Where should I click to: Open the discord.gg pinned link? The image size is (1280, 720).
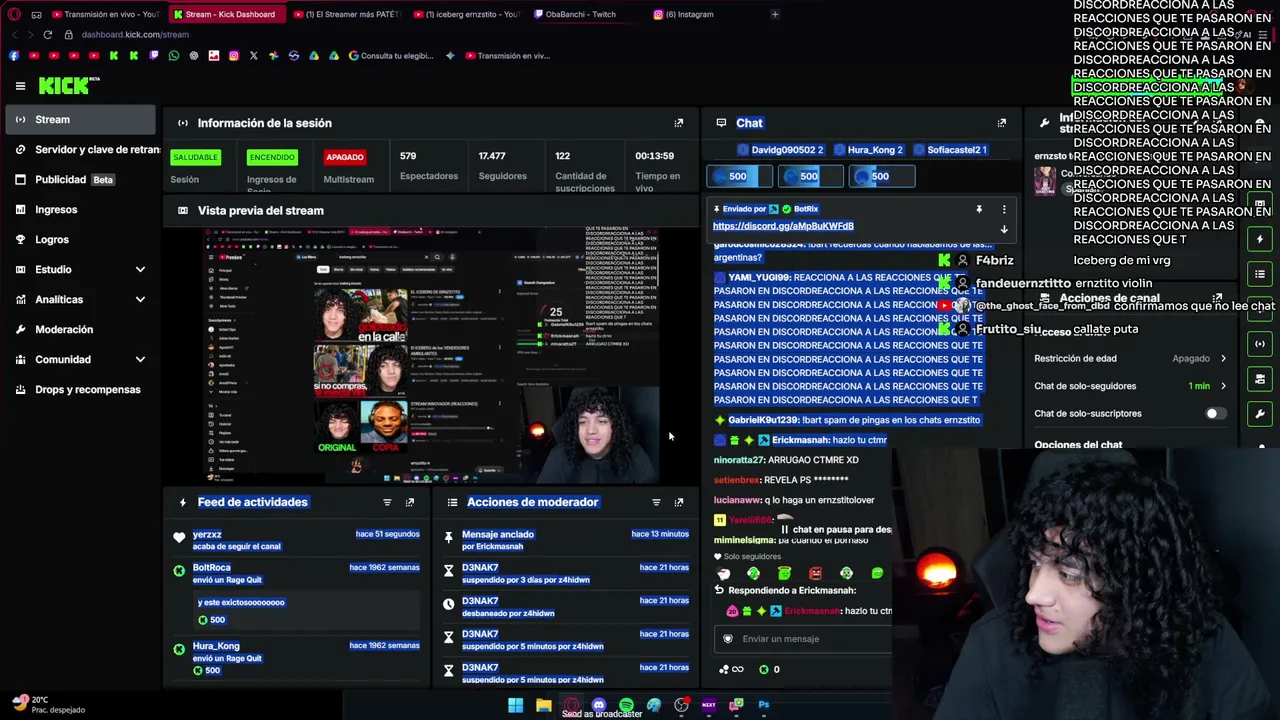click(x=783, y=226)
